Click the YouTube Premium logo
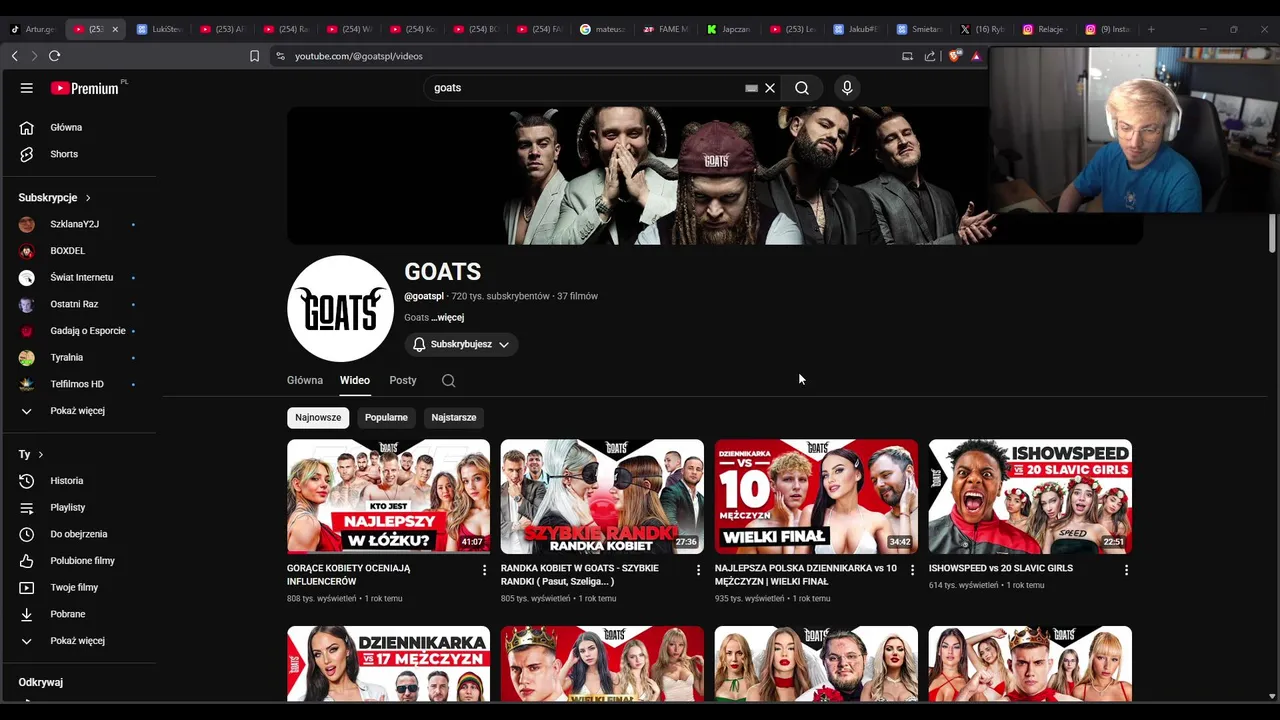Viewport: 1280px width, 720px height. pos(85,88)
